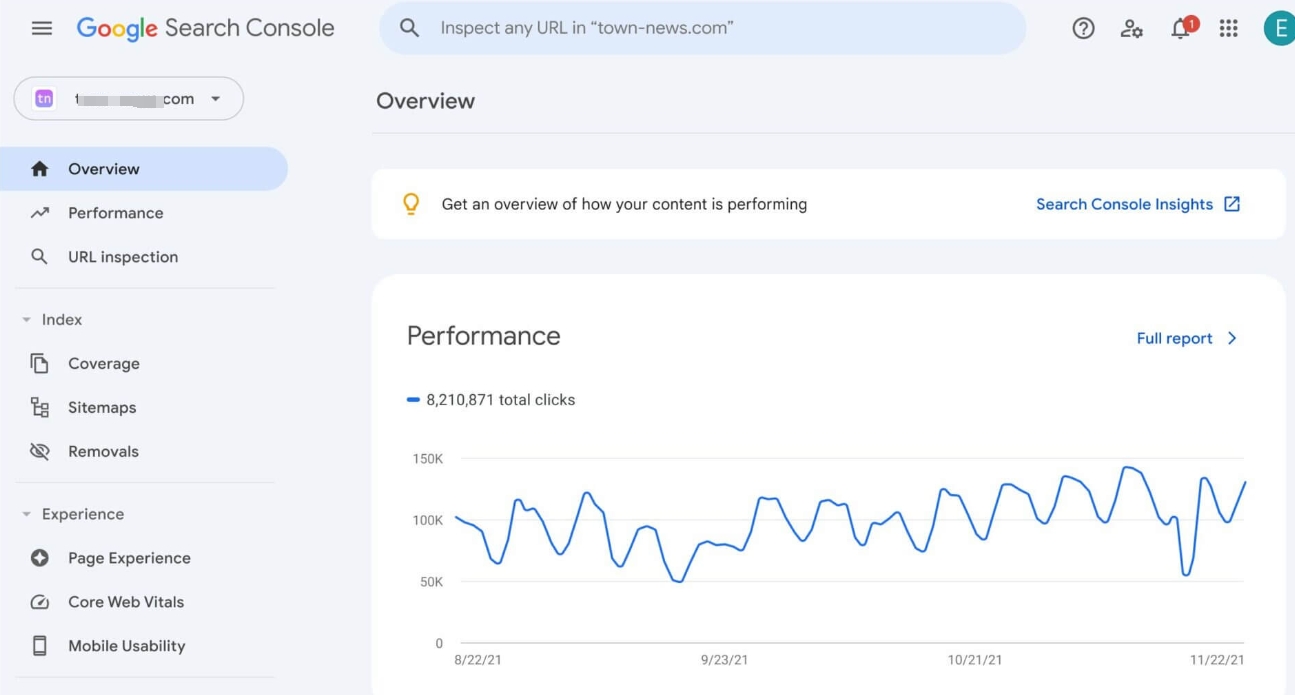
Task: Click the purple tn property icon
Action: click(44, 98)
